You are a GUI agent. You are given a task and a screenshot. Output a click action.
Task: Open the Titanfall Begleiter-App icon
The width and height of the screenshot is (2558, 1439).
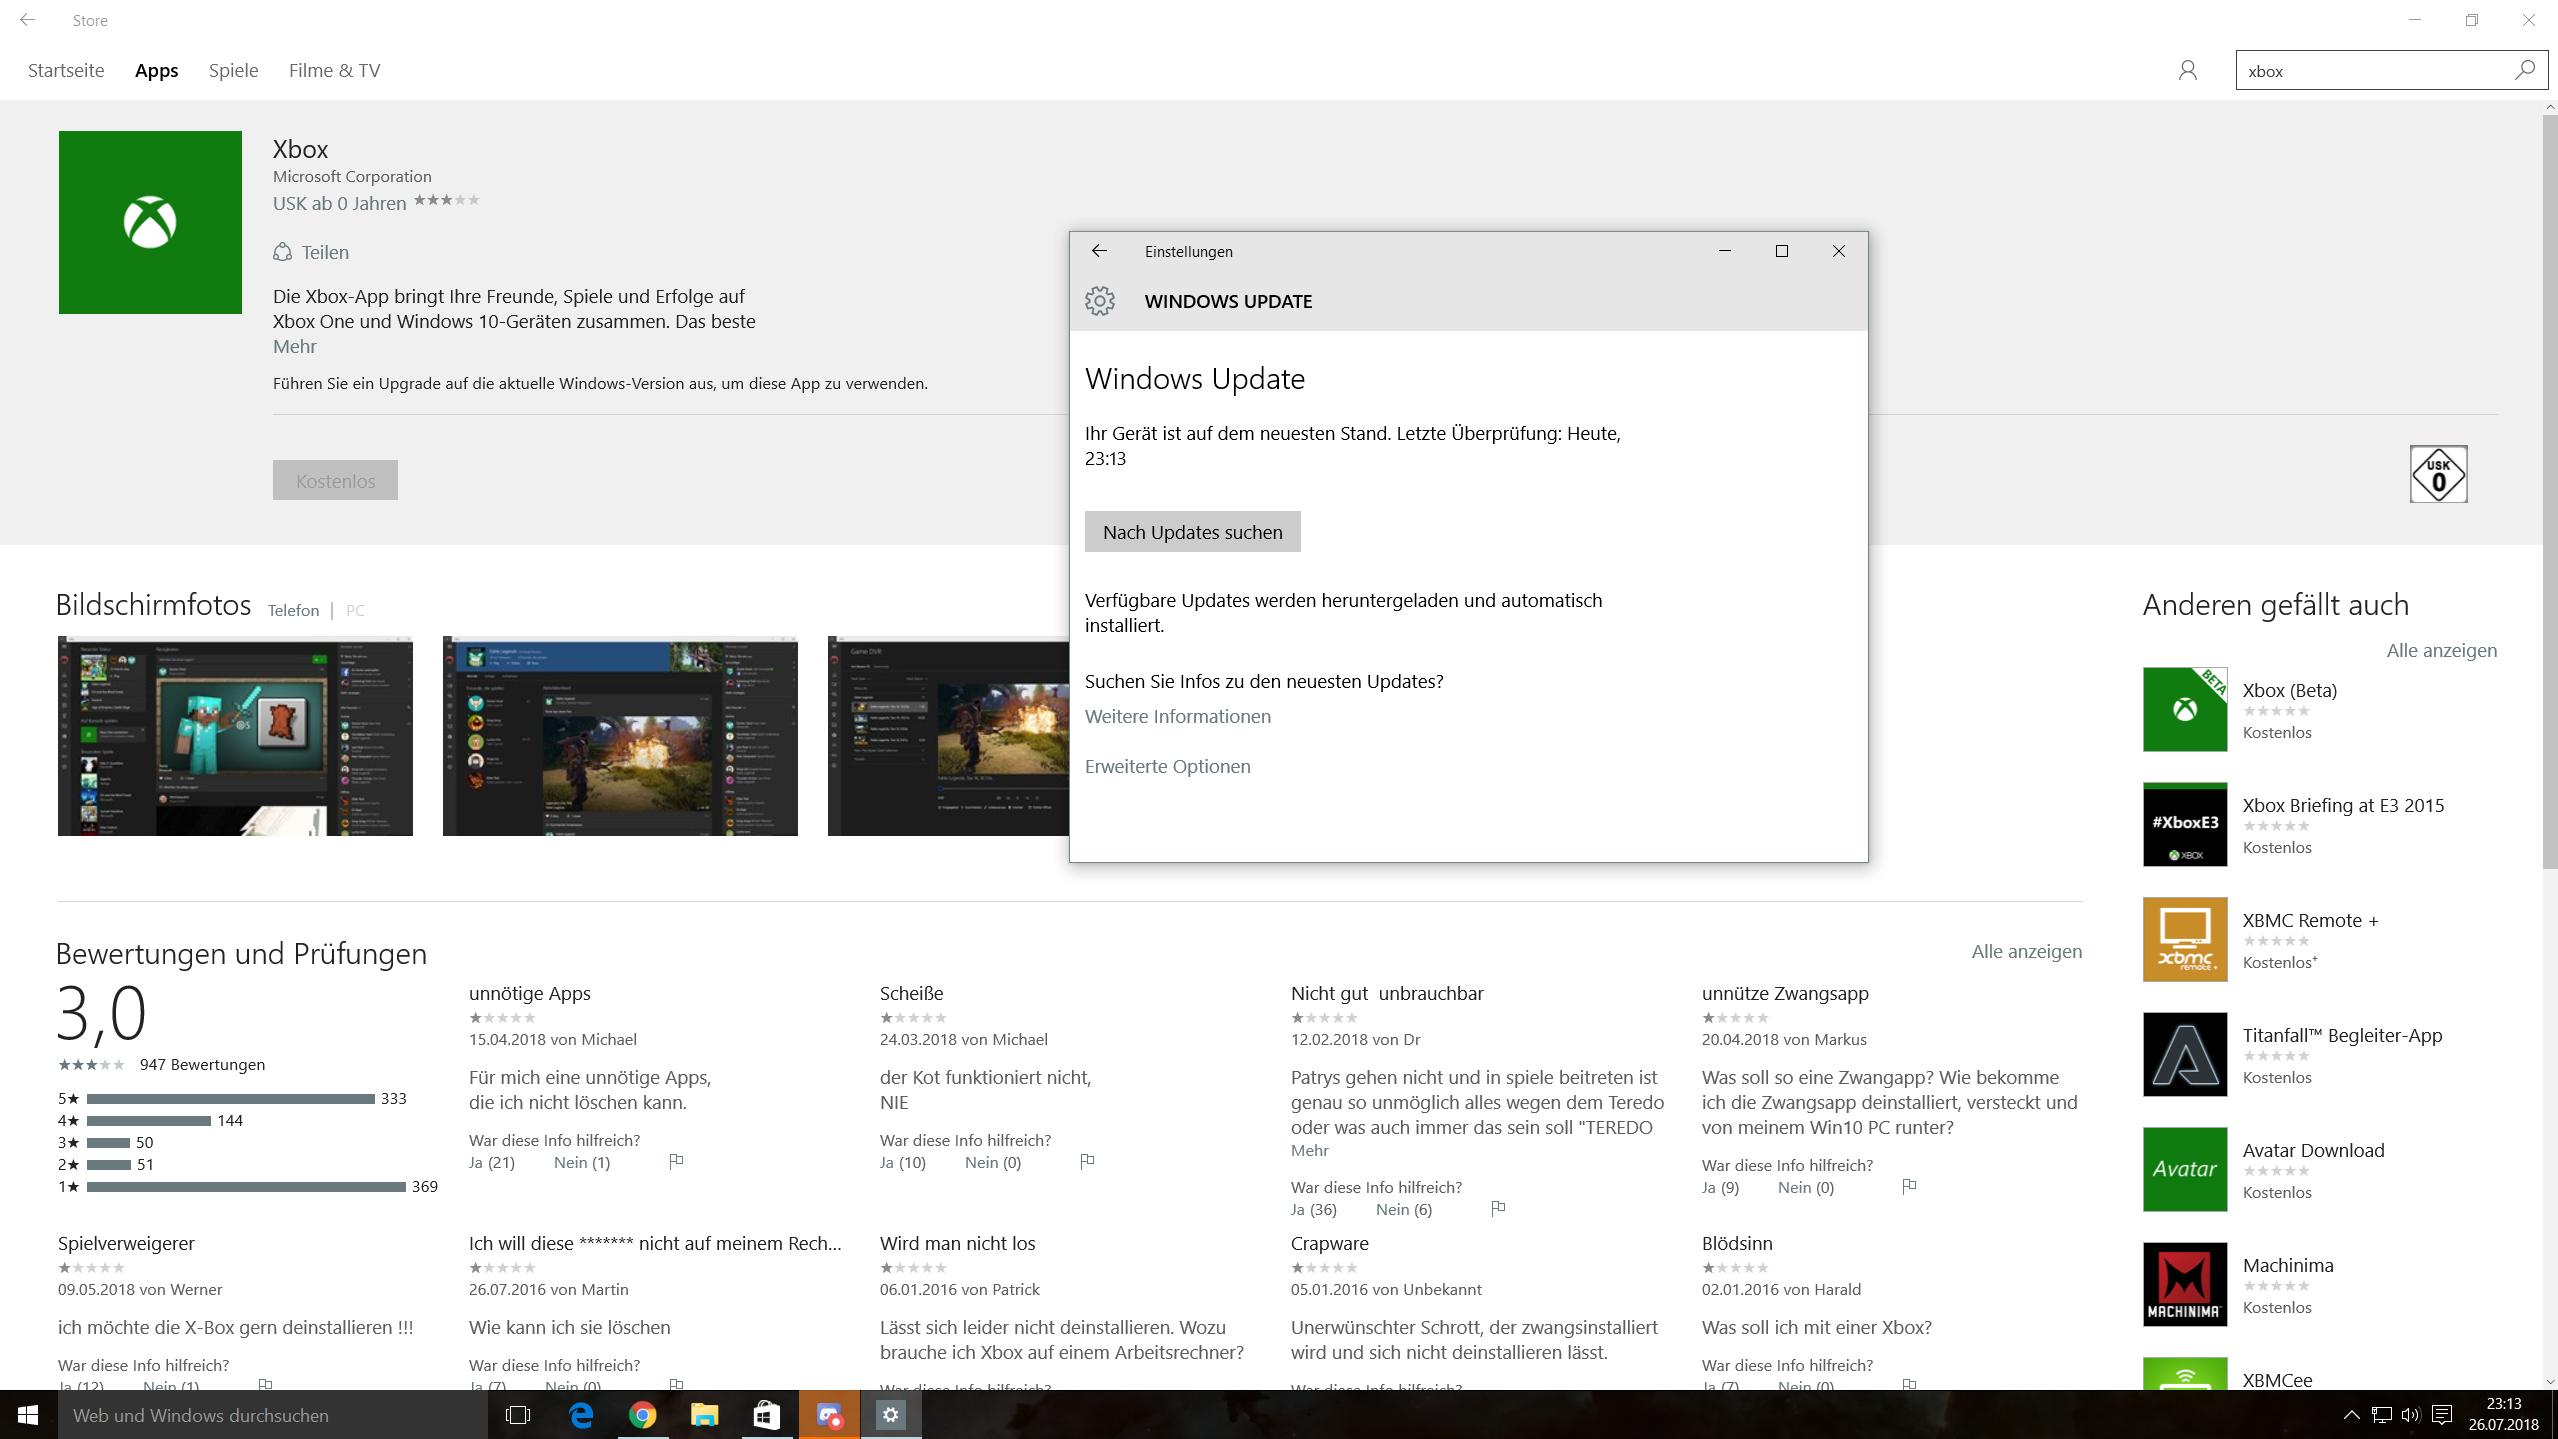[2185, 1054]
